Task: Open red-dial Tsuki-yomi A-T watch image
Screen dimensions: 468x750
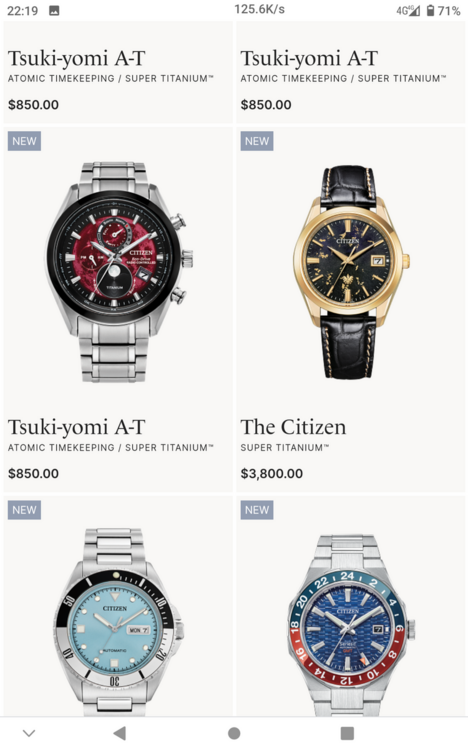Action: (x=118, y=271)
